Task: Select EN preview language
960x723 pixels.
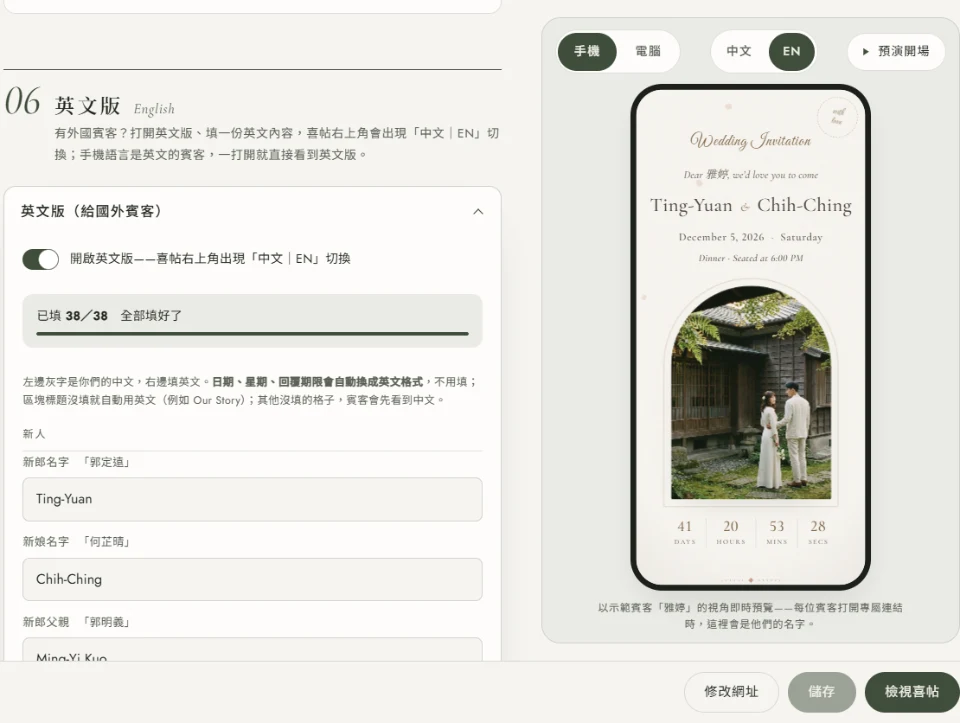Action: 791,51
